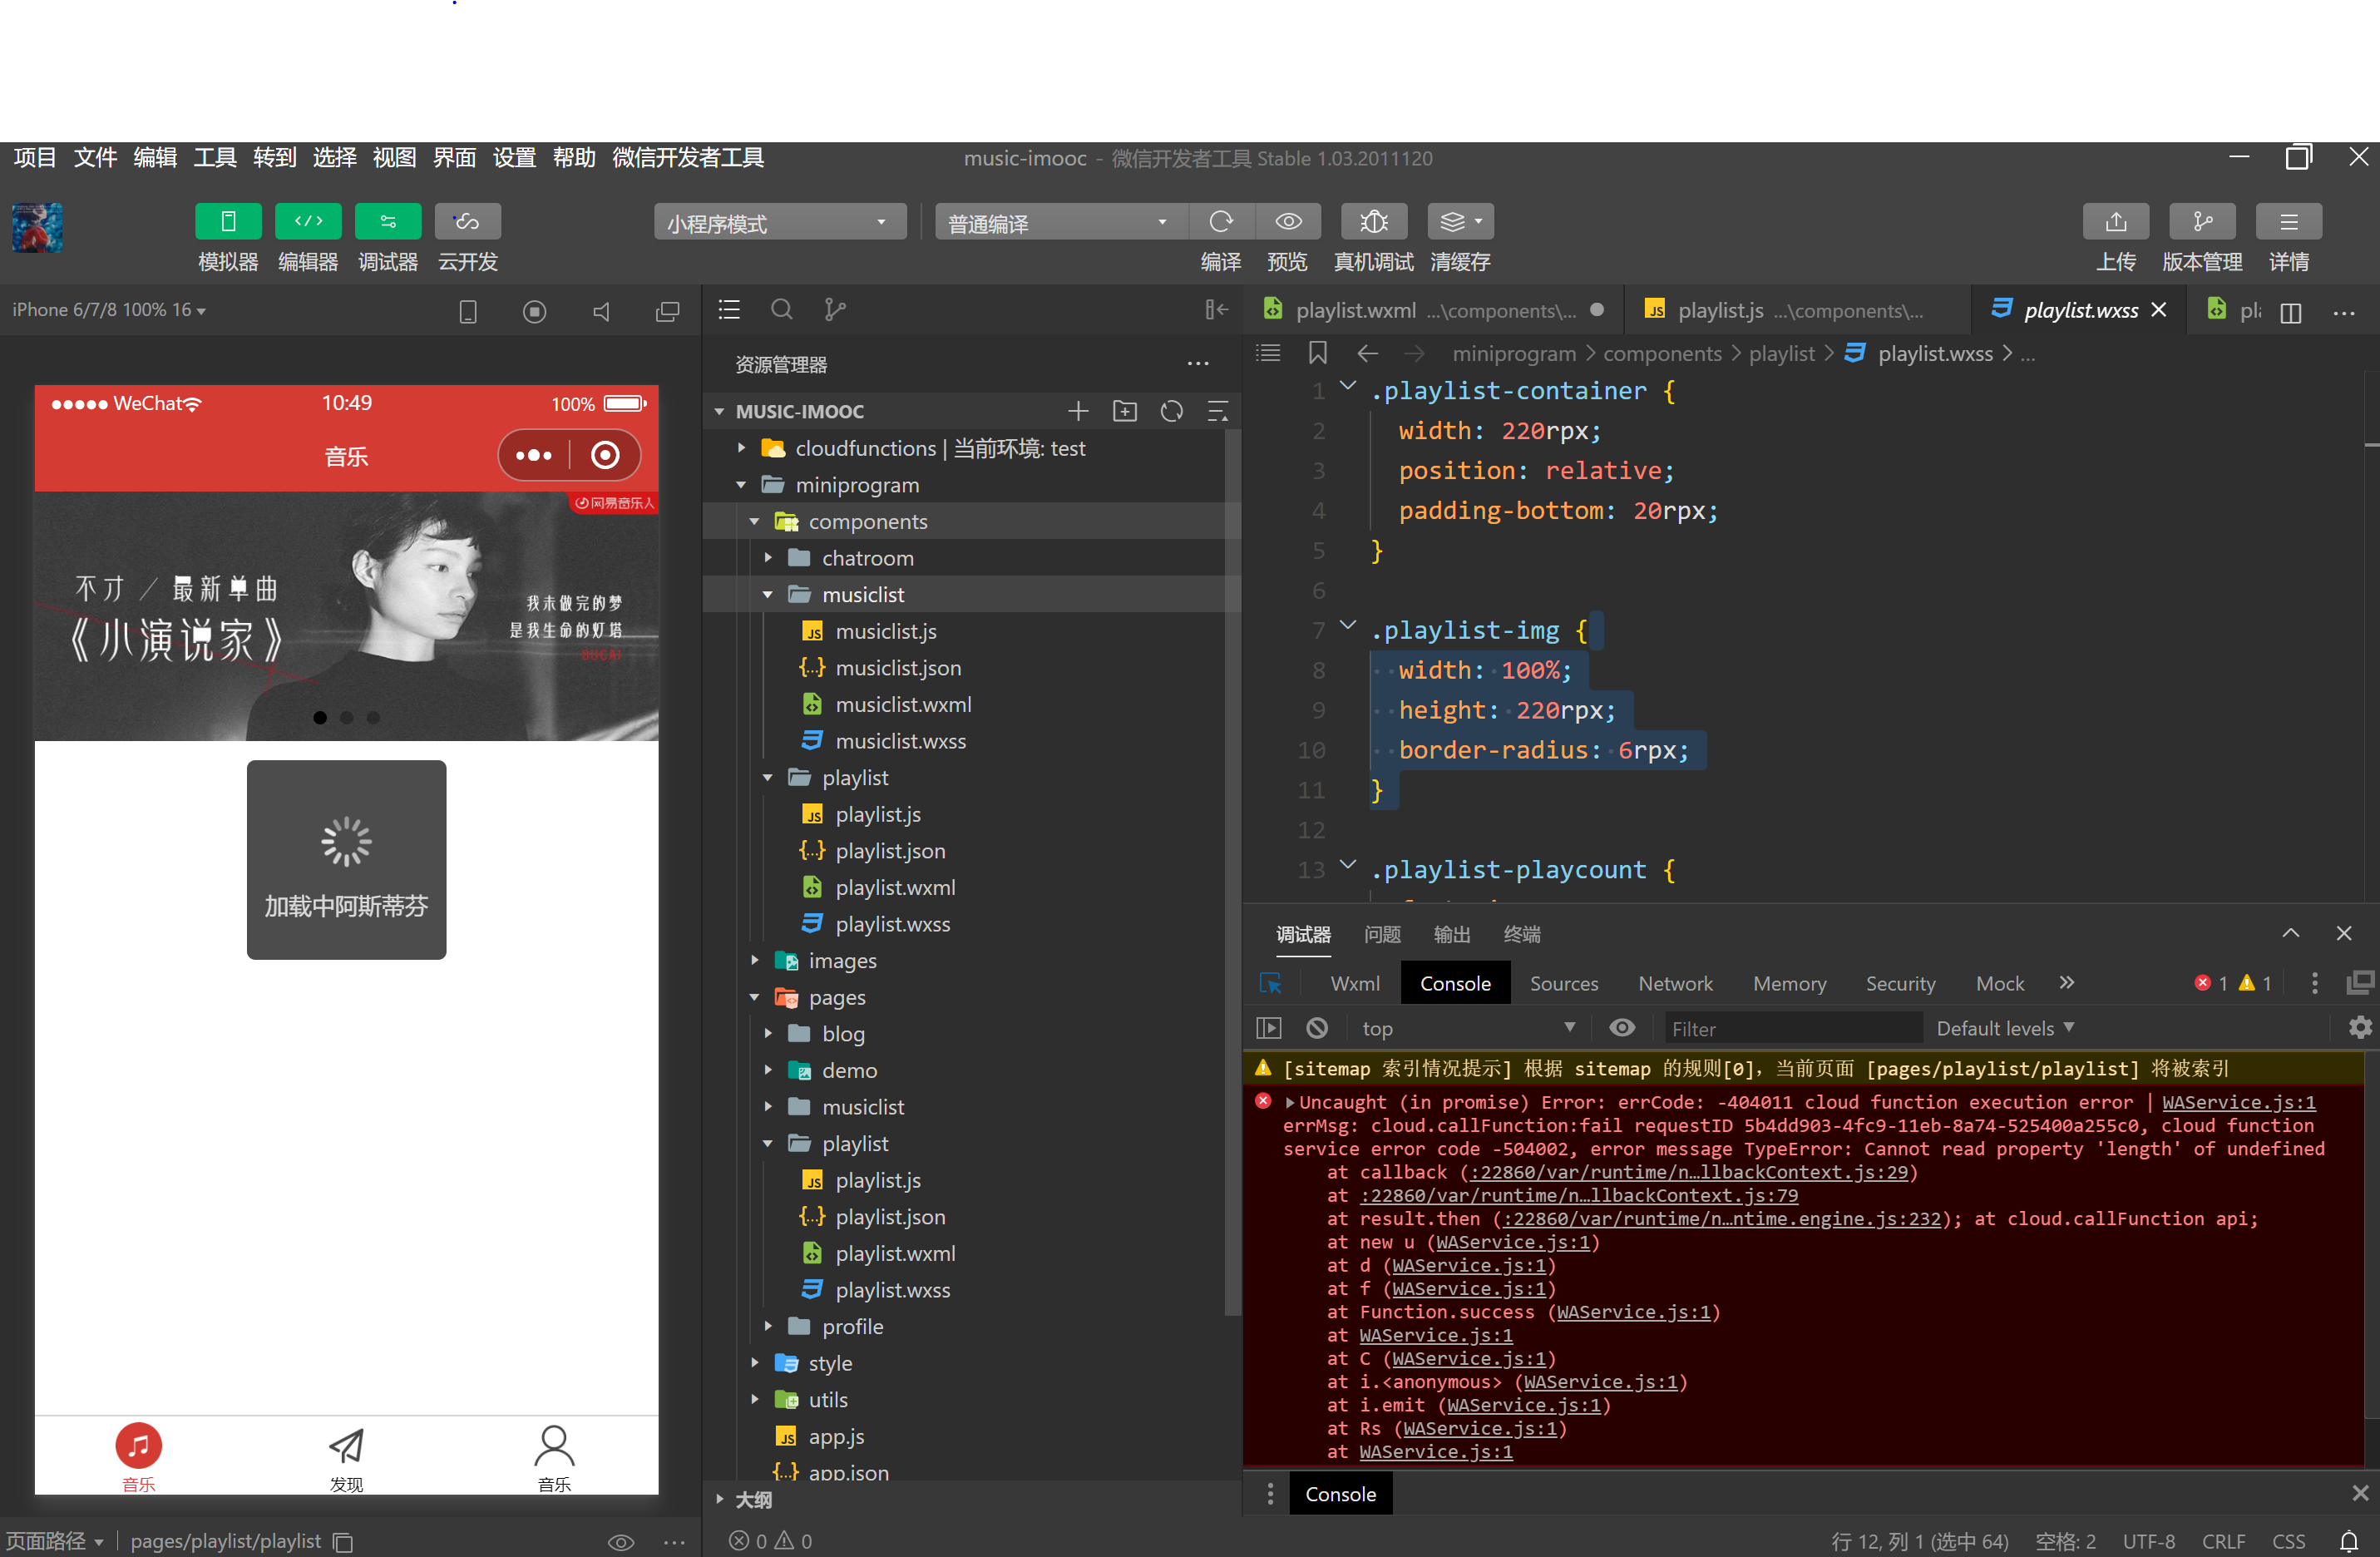Fold the .playlist-img CSS block
The image size is (2380, 1557).
point(1348,625)
